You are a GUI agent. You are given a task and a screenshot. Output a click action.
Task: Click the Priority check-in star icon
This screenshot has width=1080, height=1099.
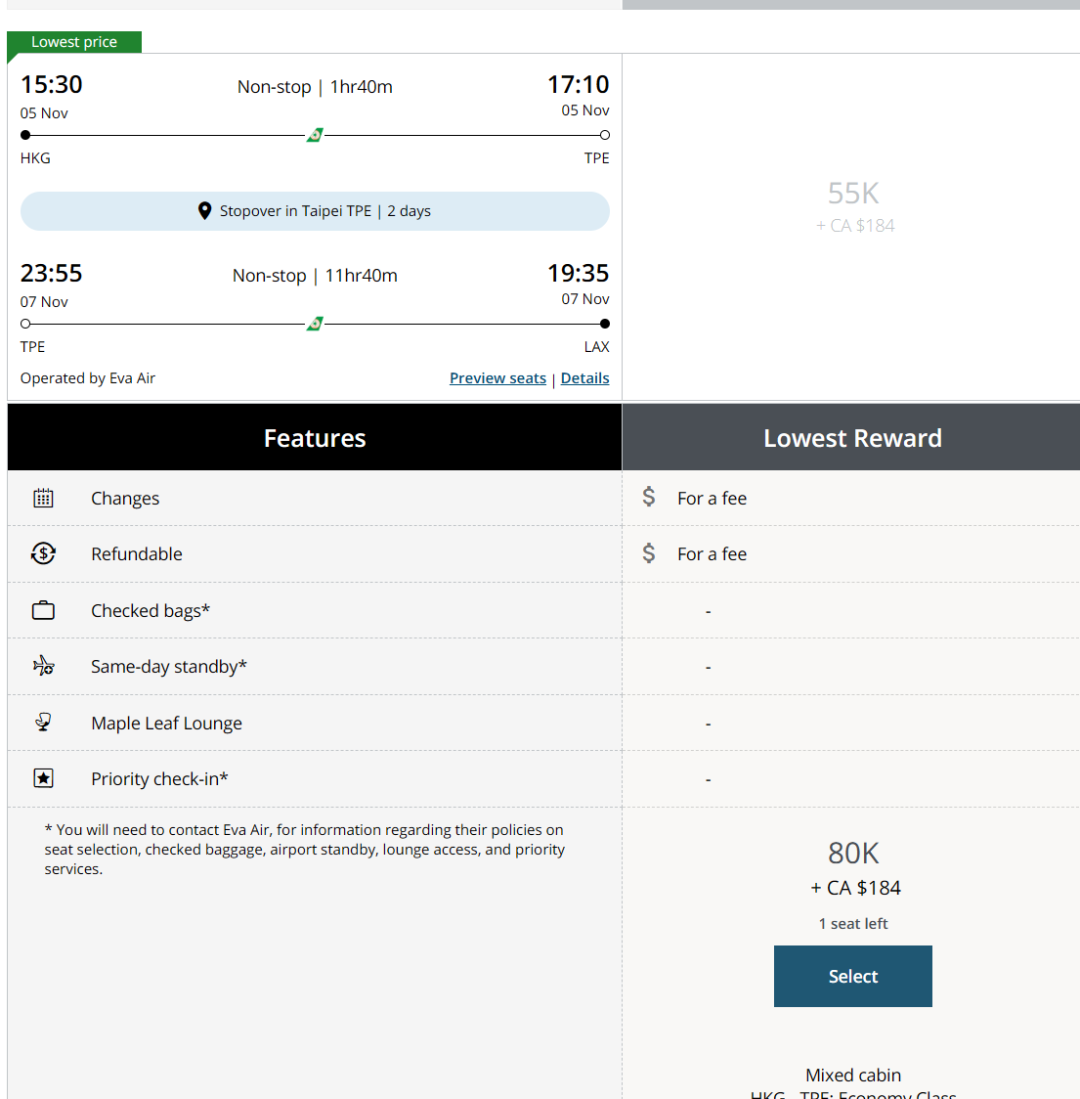click(x=43, y=778)
